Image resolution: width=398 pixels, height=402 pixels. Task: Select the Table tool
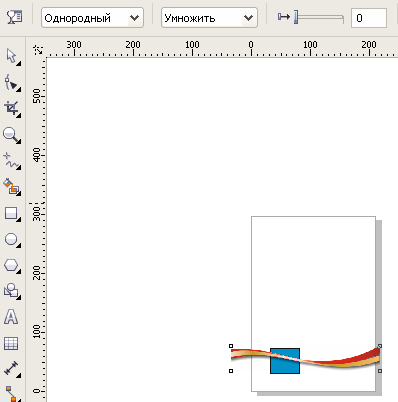(11, 343)
